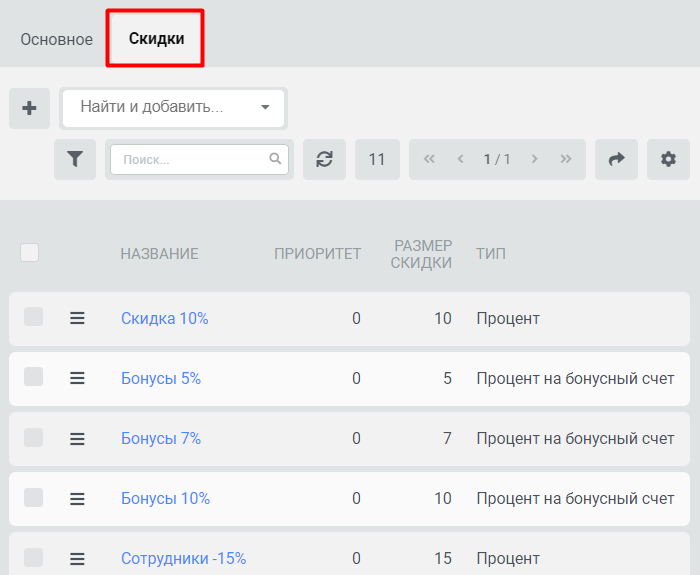Click the magnifier icon in search field
Screen dimensions: 700x575
pos(275,158)
